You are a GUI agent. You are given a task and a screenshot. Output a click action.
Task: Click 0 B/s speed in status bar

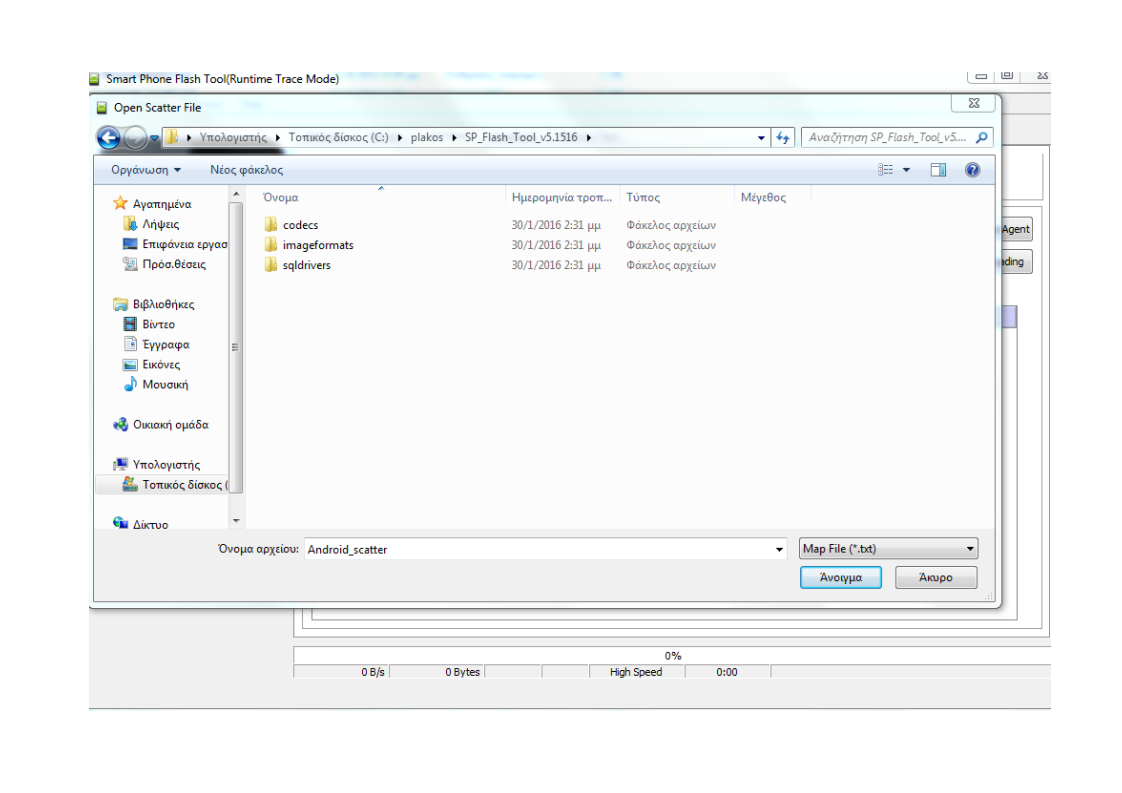(373, 672)
